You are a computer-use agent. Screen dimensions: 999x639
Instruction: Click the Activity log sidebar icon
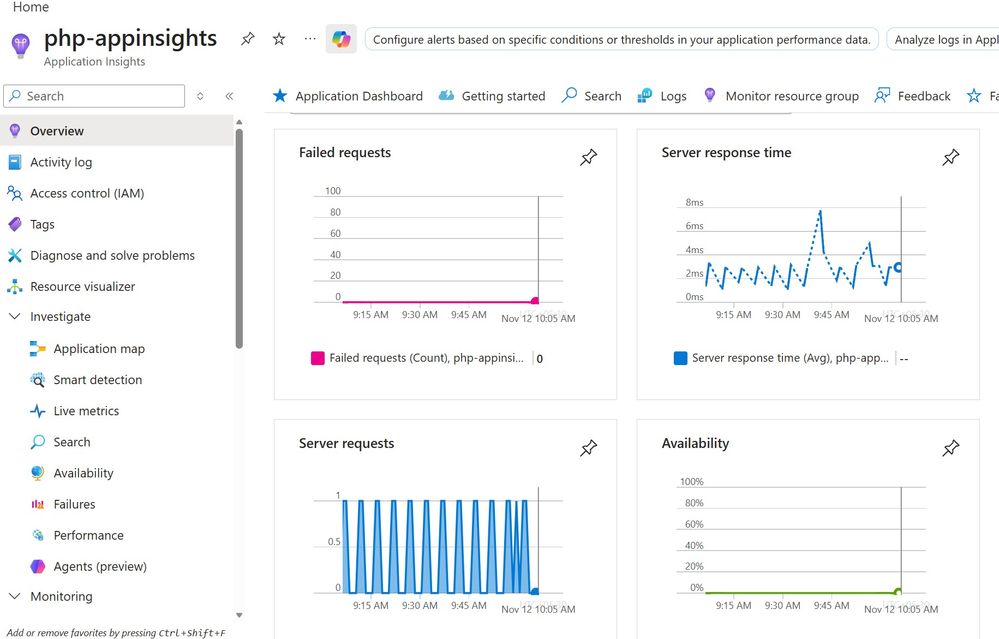pos(15,162)
